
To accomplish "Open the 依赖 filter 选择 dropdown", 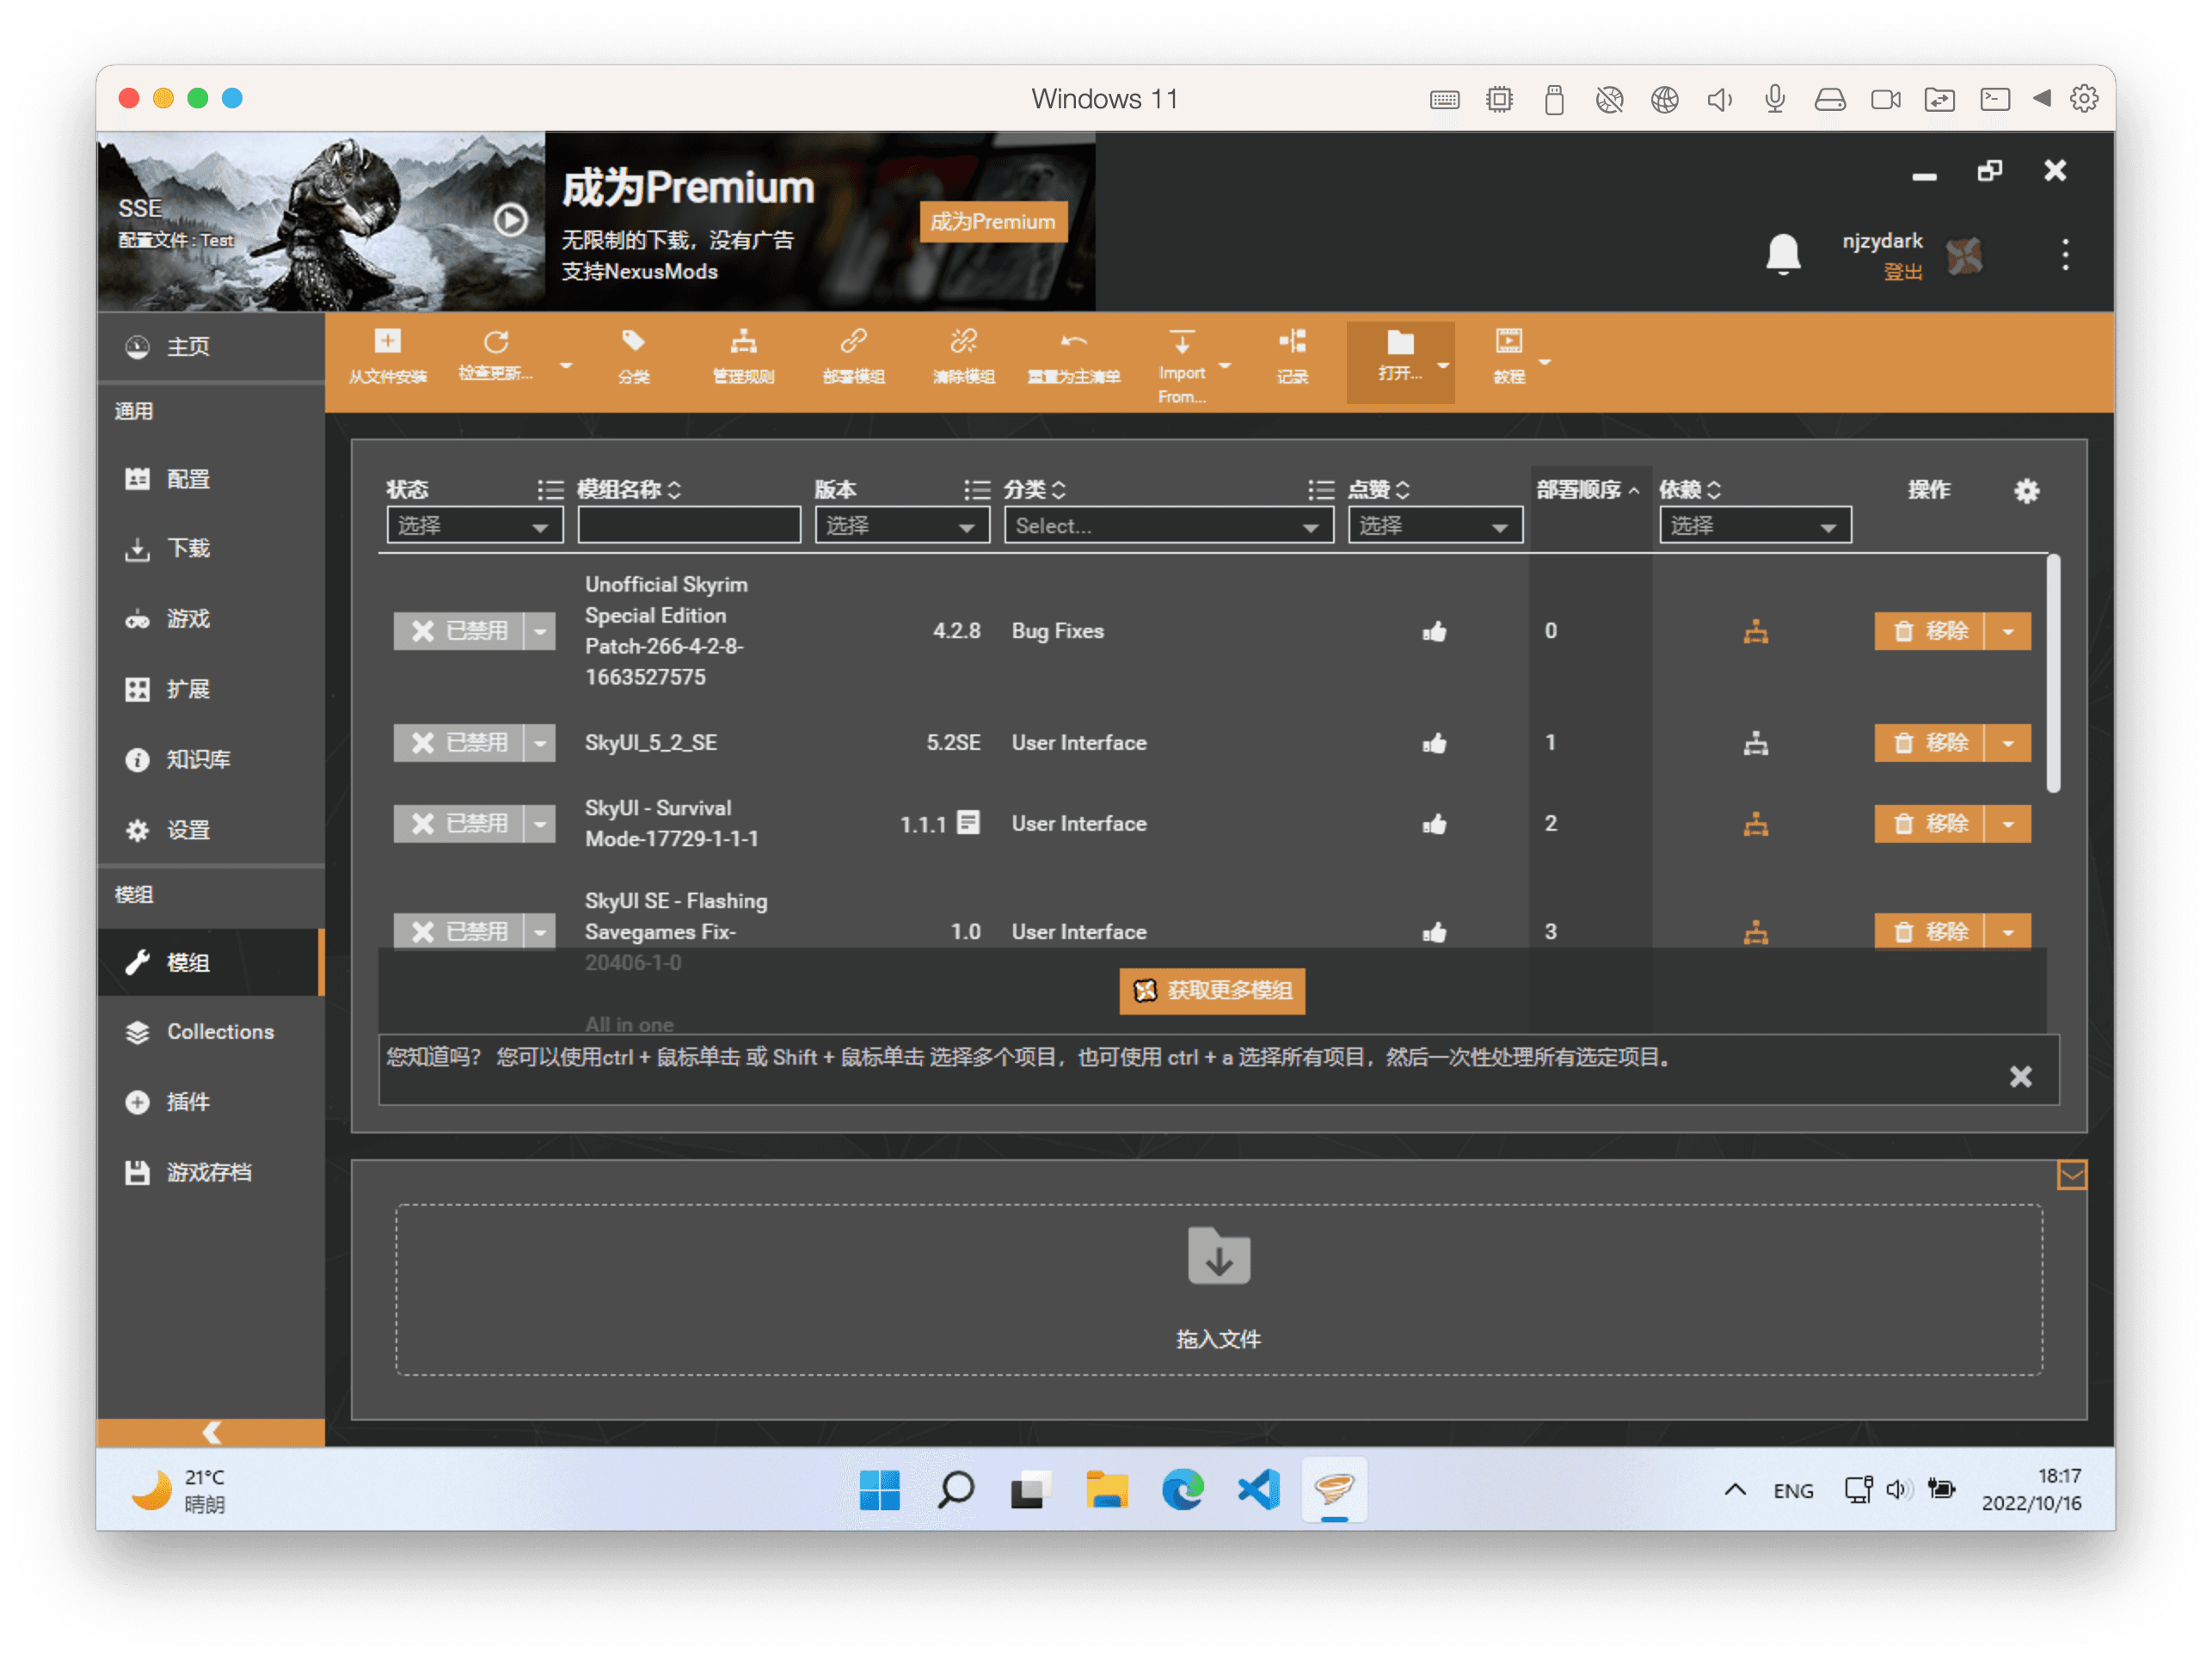I will pos(1755,526).
